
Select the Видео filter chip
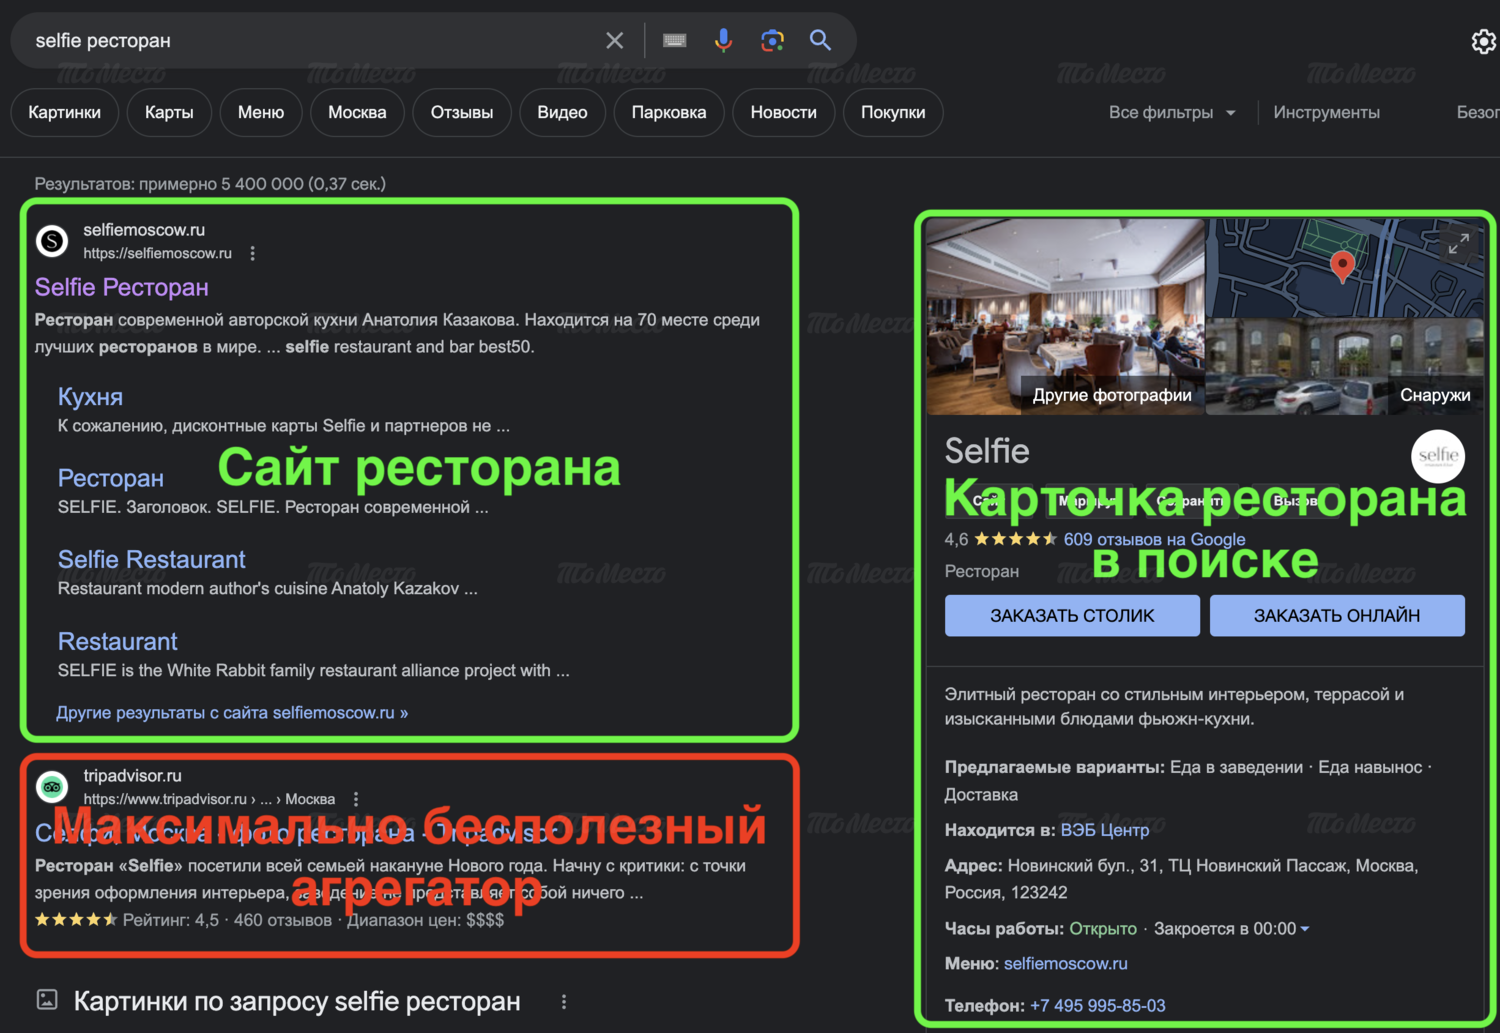click(562, 112)
